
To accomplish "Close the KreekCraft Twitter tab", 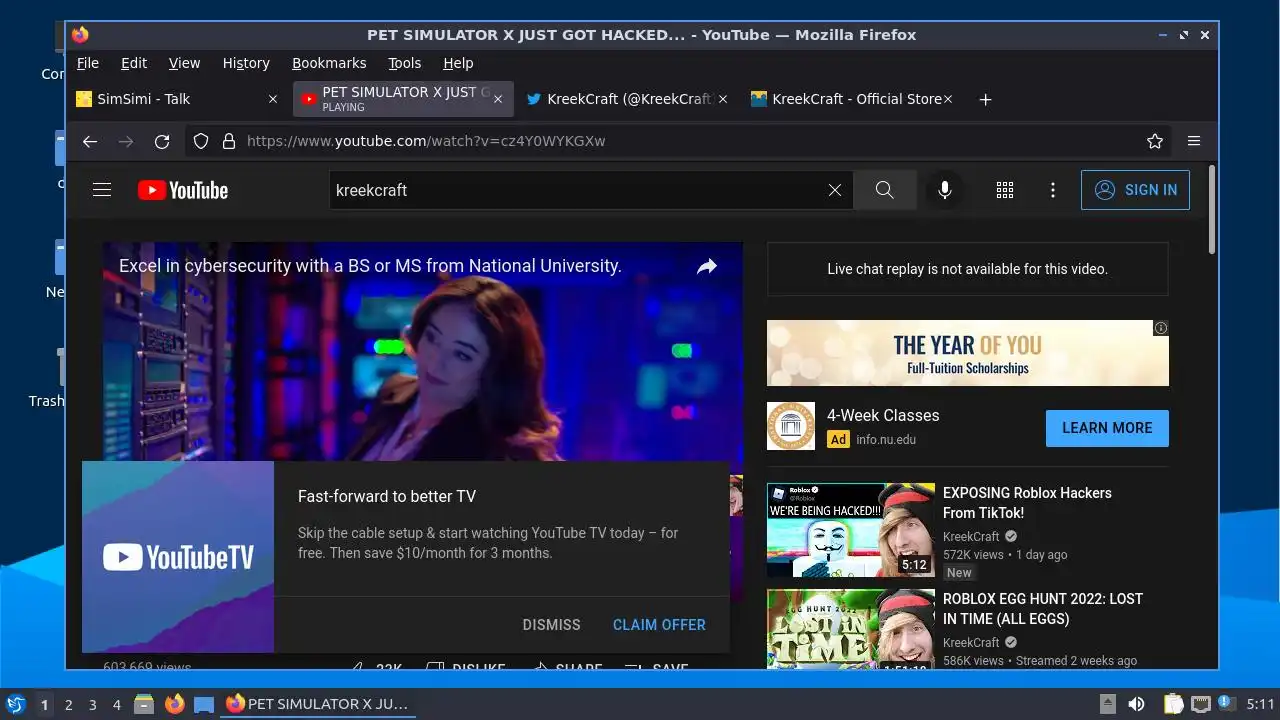I will pyautogui.click(x=723, y=99).
